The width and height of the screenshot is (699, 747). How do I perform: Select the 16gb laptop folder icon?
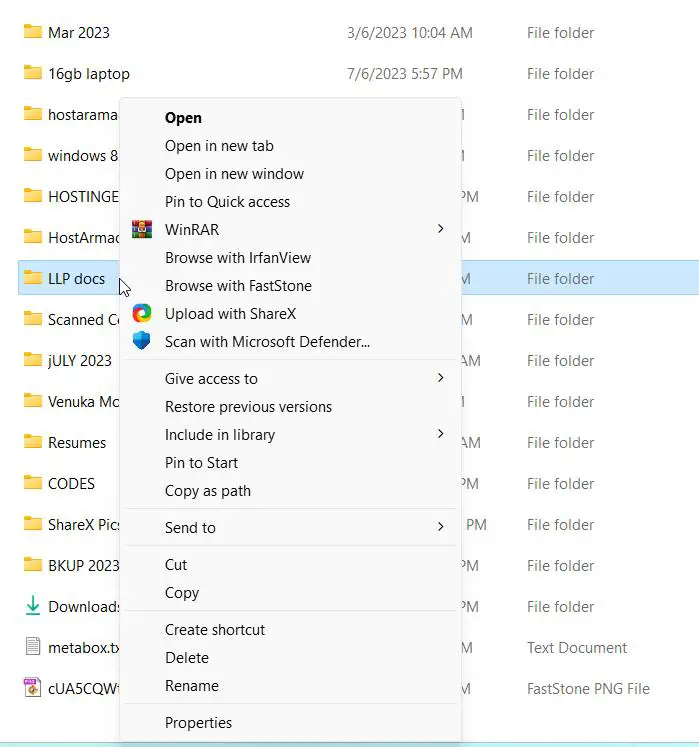point(33,73)
